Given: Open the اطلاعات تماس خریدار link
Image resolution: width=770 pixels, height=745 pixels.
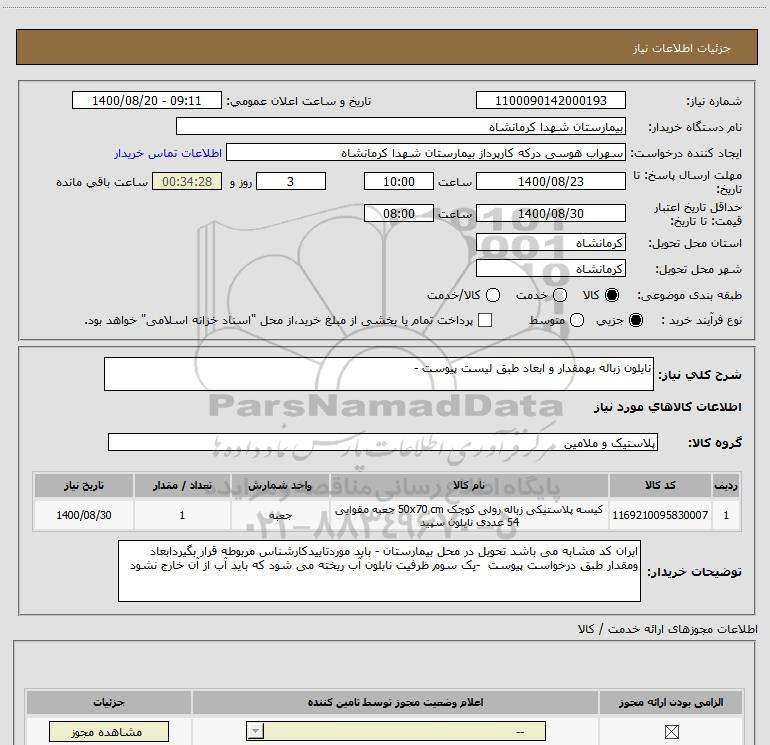Looking at the screenshot, I should coord(168,153).
